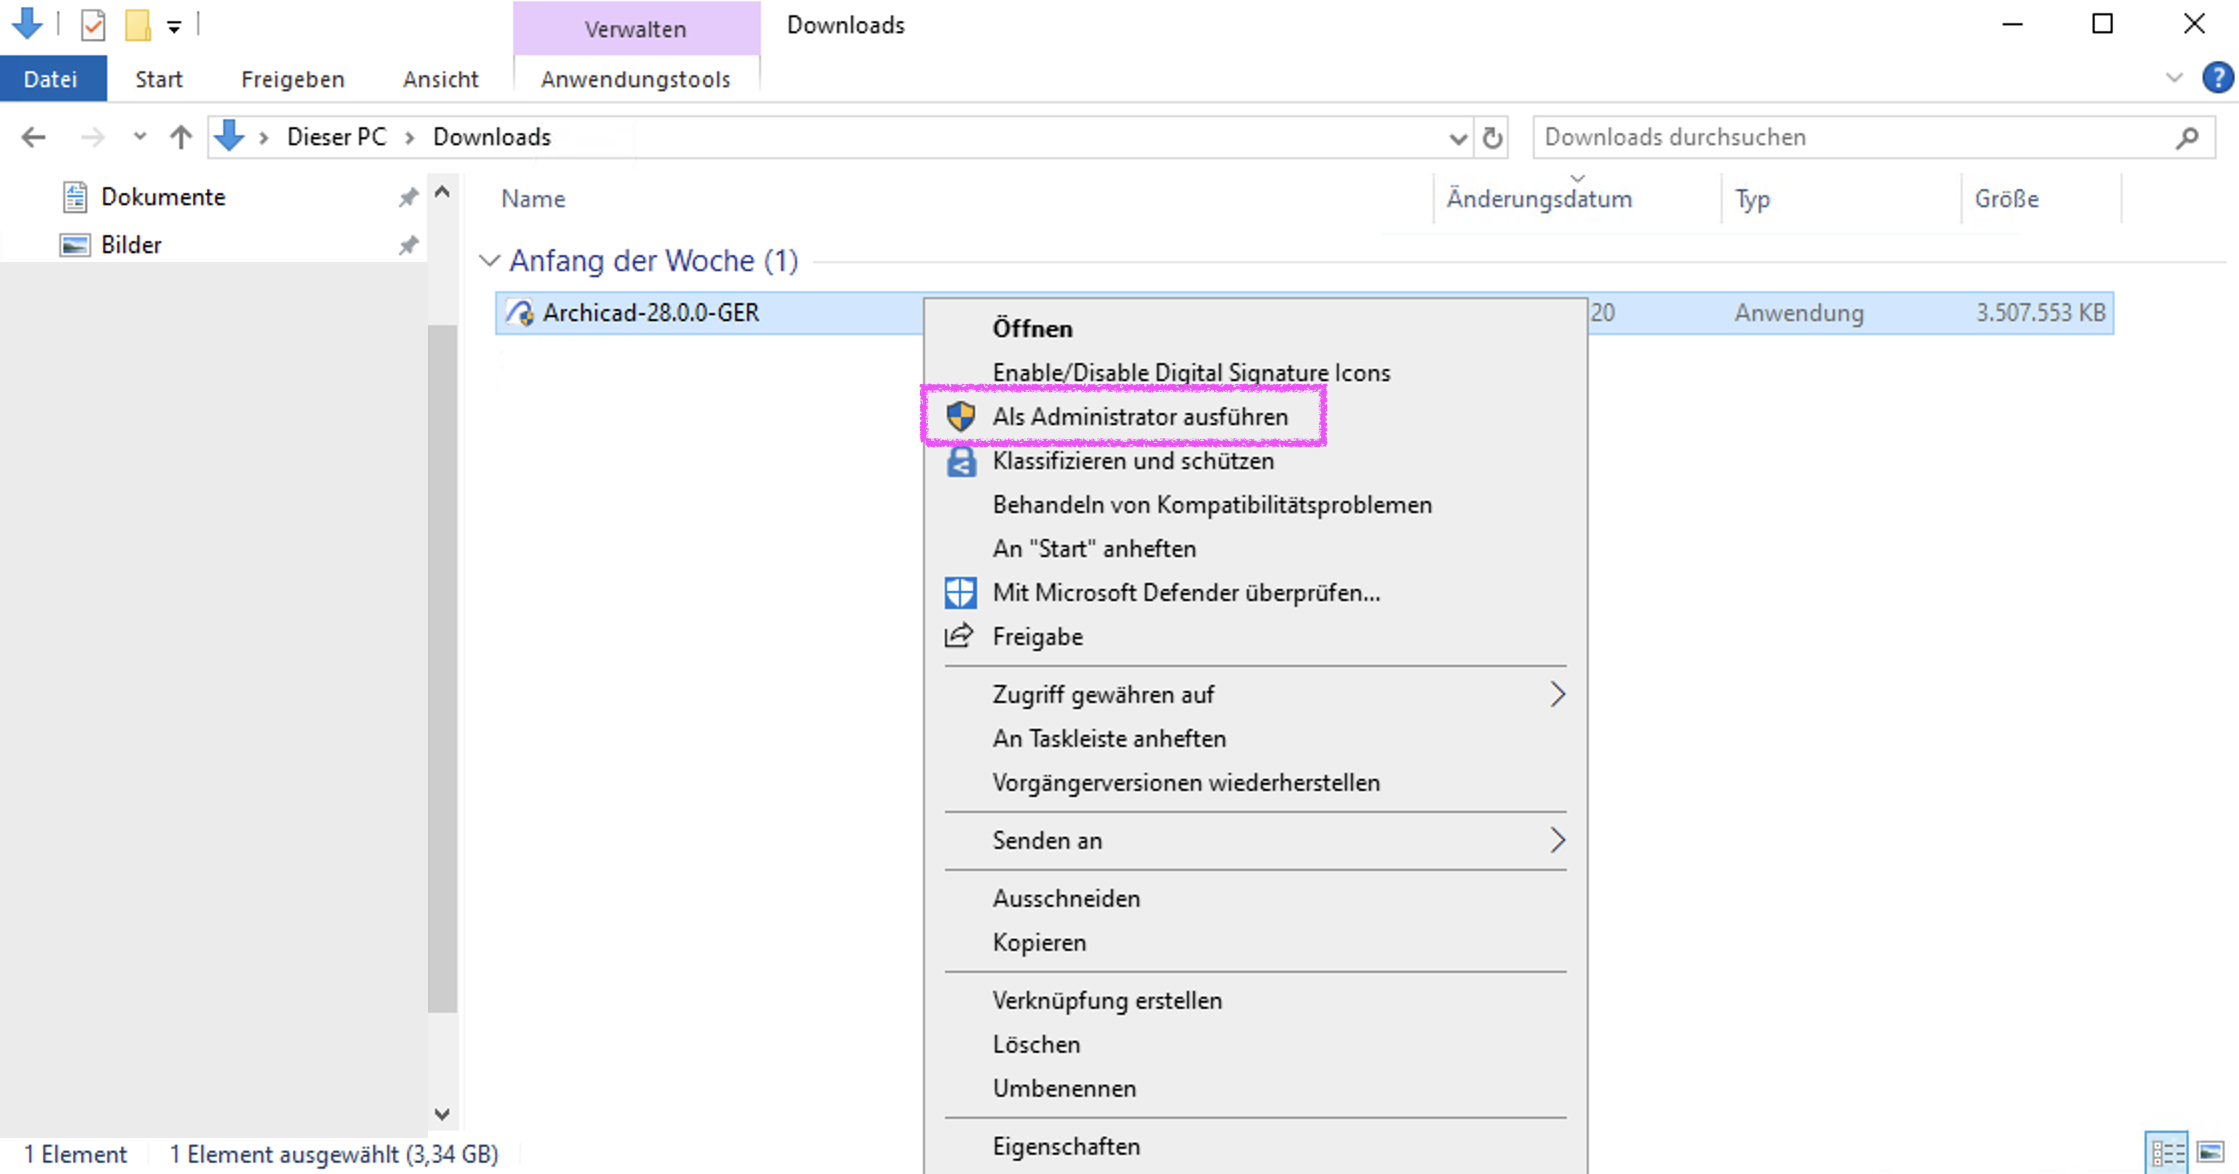This screenshot has height=1174, width=2239.
Task: Open recent locations dropdown
Action: click(139, 137)
